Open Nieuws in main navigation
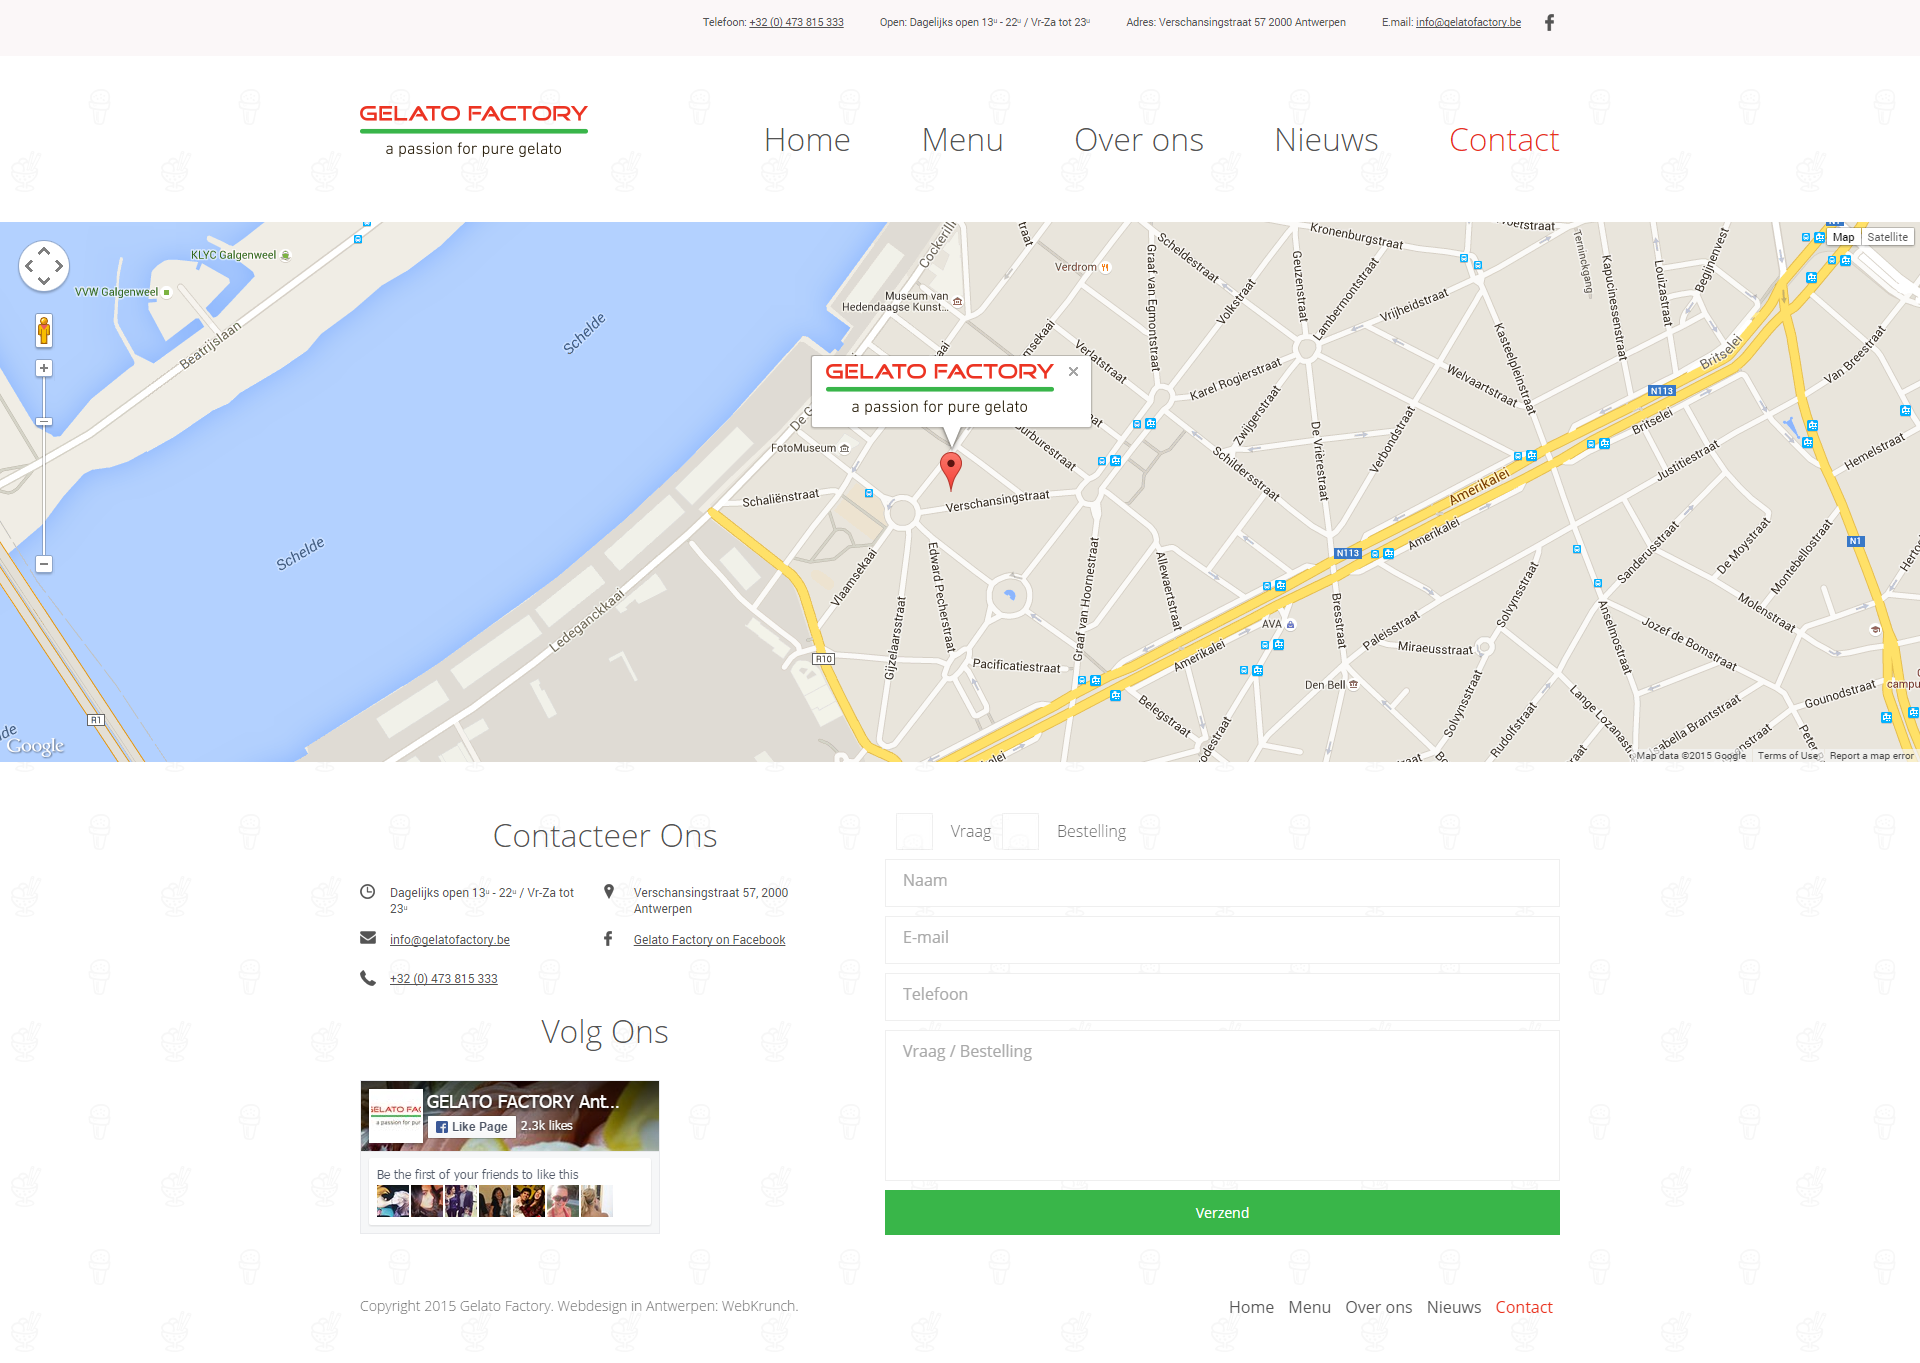The height and width of the screenshot is (1363, 1920). tap(1326, 140)
